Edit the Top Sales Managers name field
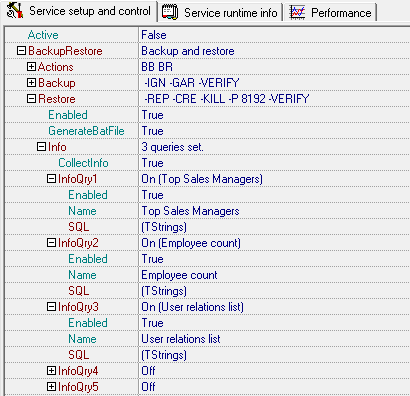This screenshot has width=410, height=396. (274, 211)
